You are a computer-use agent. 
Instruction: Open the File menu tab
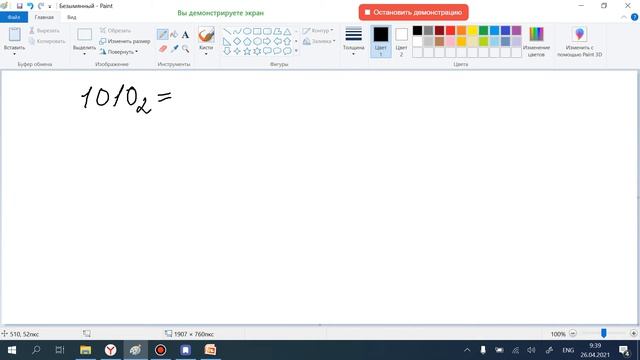[14, 17]
